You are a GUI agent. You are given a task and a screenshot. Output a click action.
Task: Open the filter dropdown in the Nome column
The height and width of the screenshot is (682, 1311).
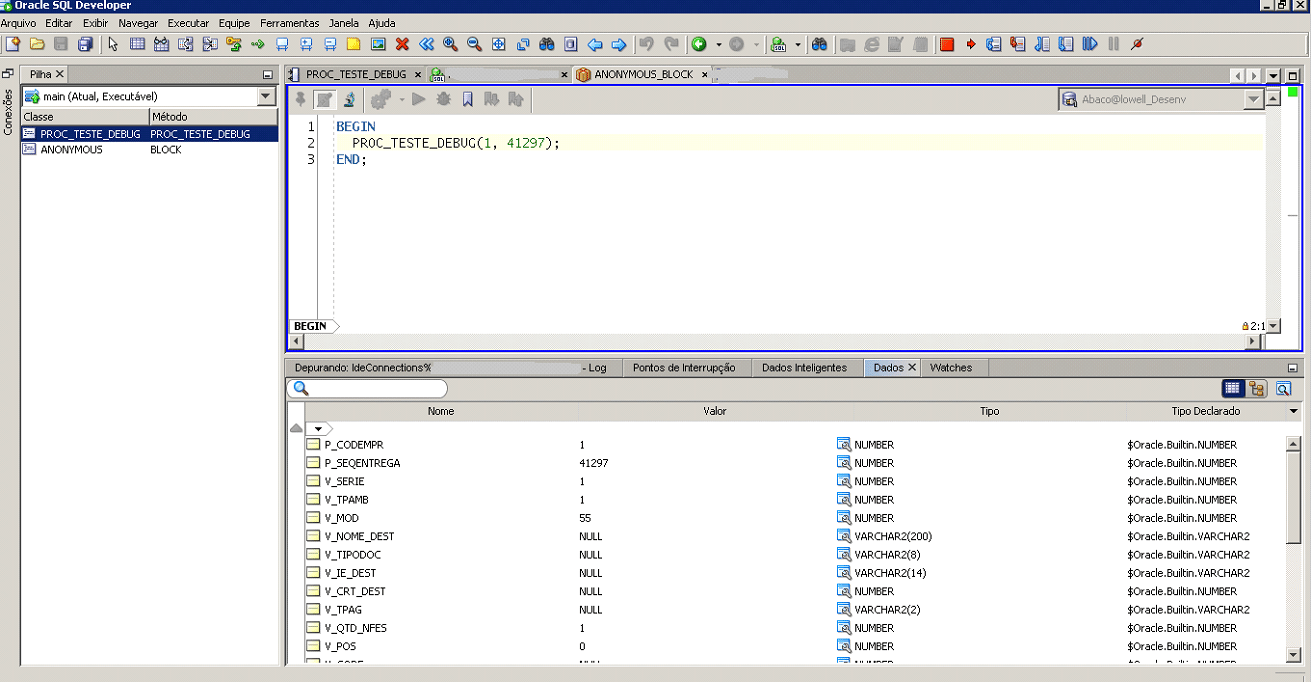[x=320, y=428]
